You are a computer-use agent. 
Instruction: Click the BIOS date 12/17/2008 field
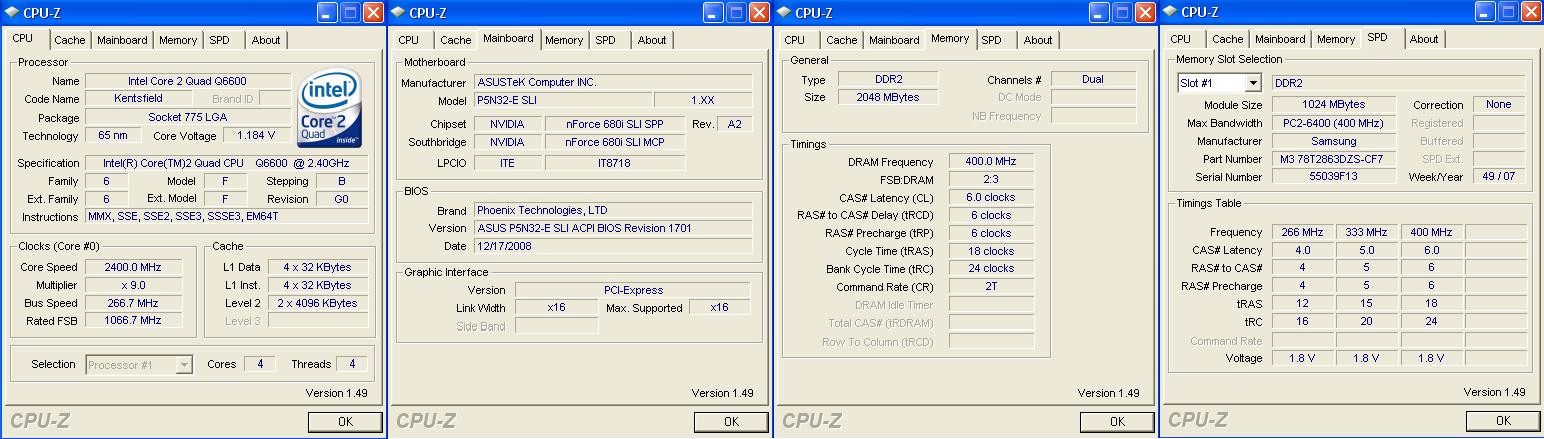click(x=613, y=246)
